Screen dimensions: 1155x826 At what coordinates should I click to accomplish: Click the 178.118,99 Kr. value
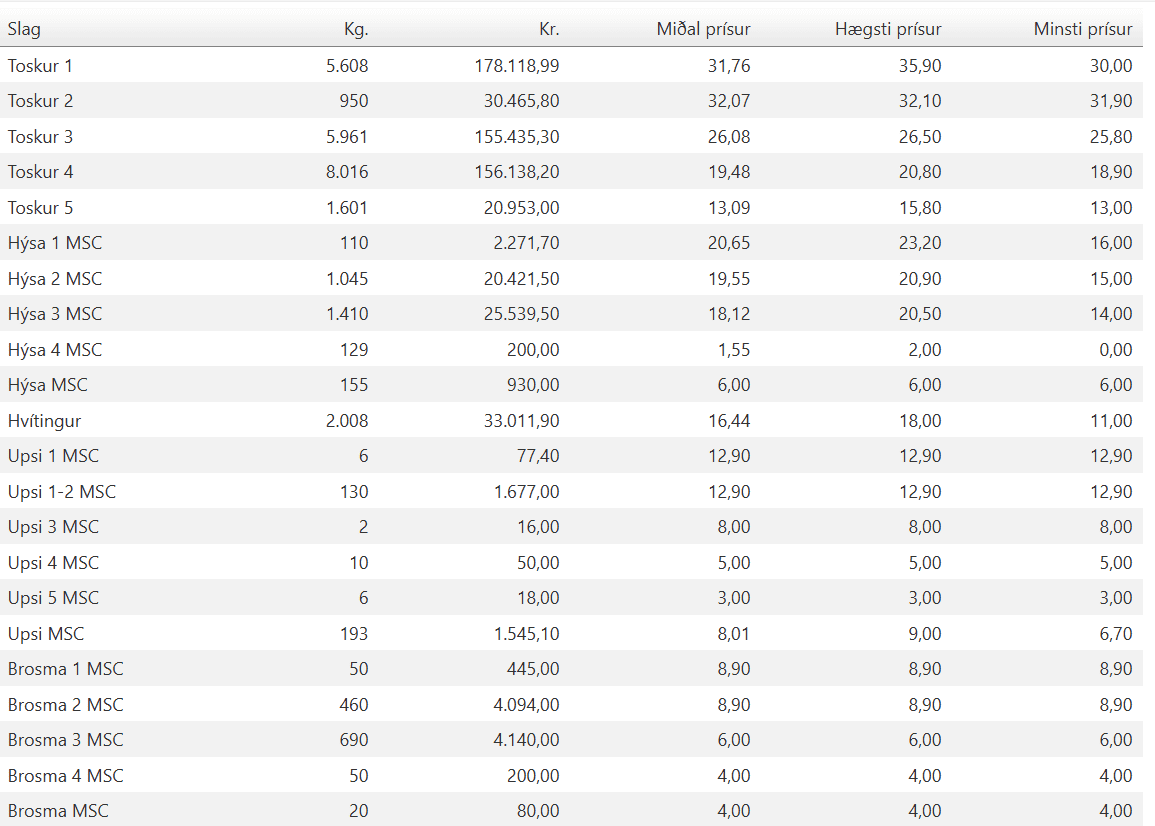516,66
